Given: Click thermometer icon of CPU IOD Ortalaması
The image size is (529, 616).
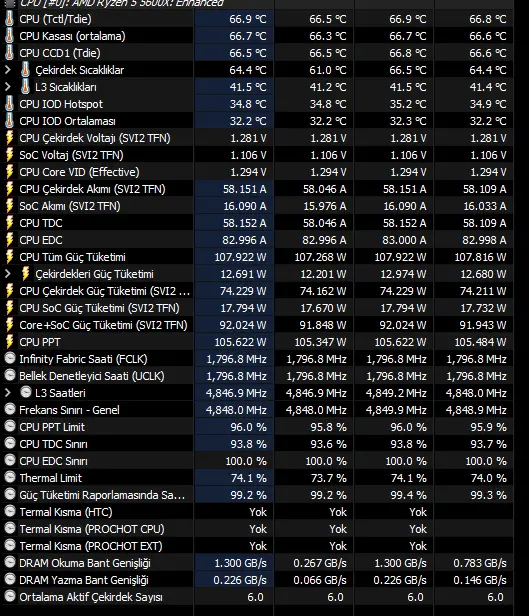Looking at the screenshot, I should pyautogui.click(x=9, y=121).
